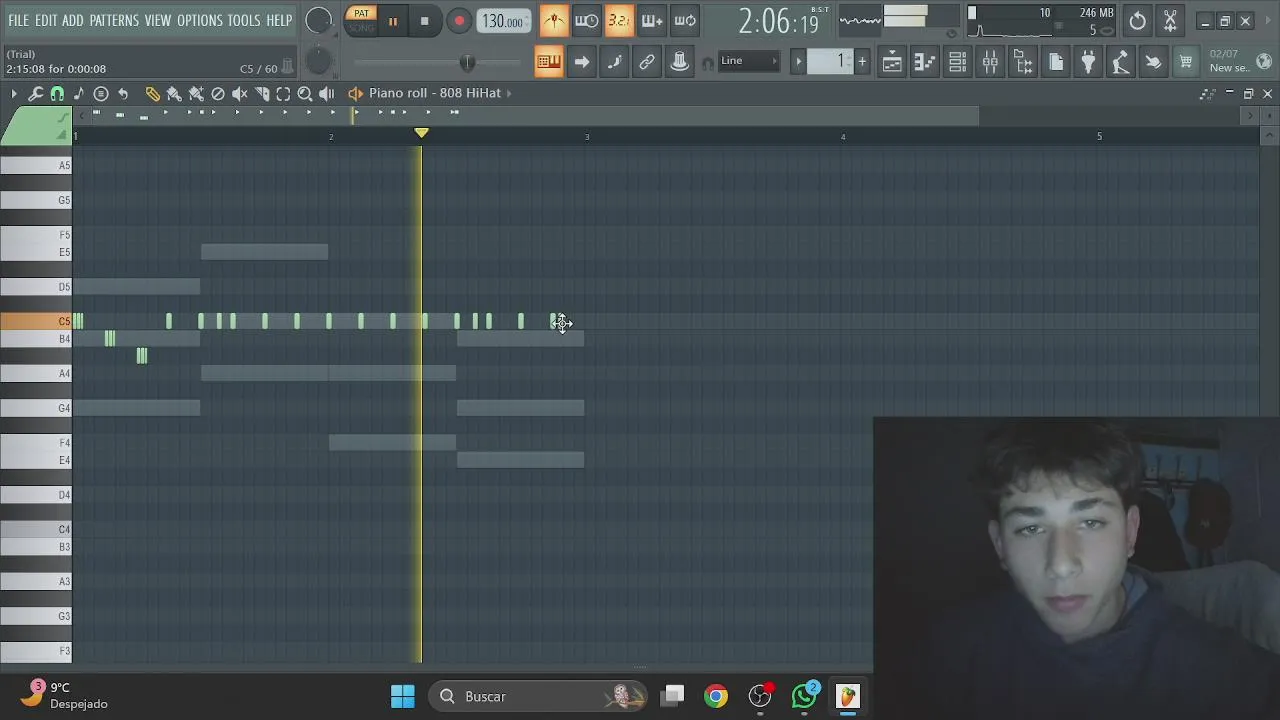Click the 130.000 tempo field
Screen dimensions: 1280x720
tap(504, 21)
